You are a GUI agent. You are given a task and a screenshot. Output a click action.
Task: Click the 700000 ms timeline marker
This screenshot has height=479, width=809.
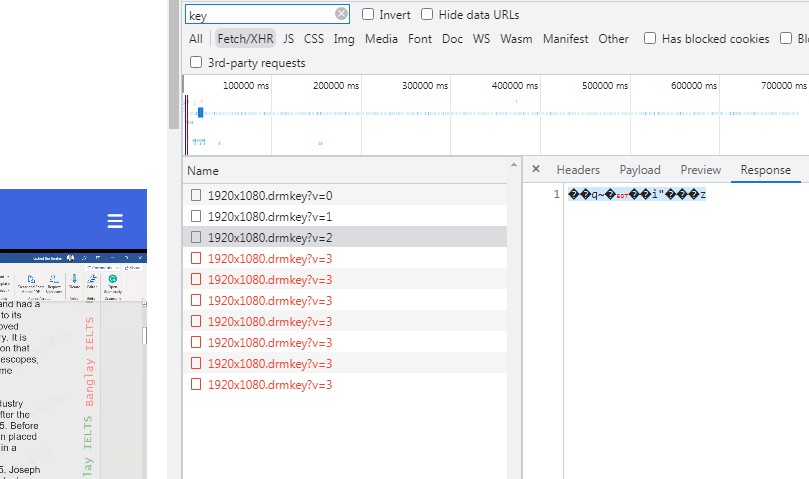click(x=784, y=86)
